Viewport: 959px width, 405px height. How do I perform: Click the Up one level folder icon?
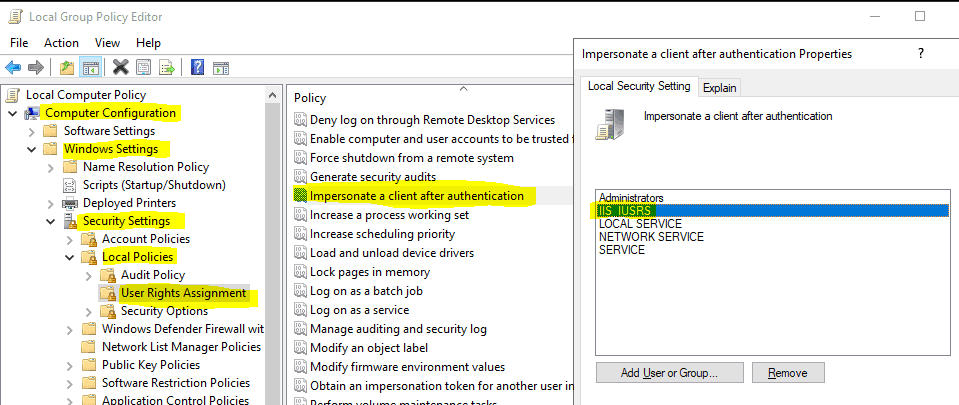[67, 67]
